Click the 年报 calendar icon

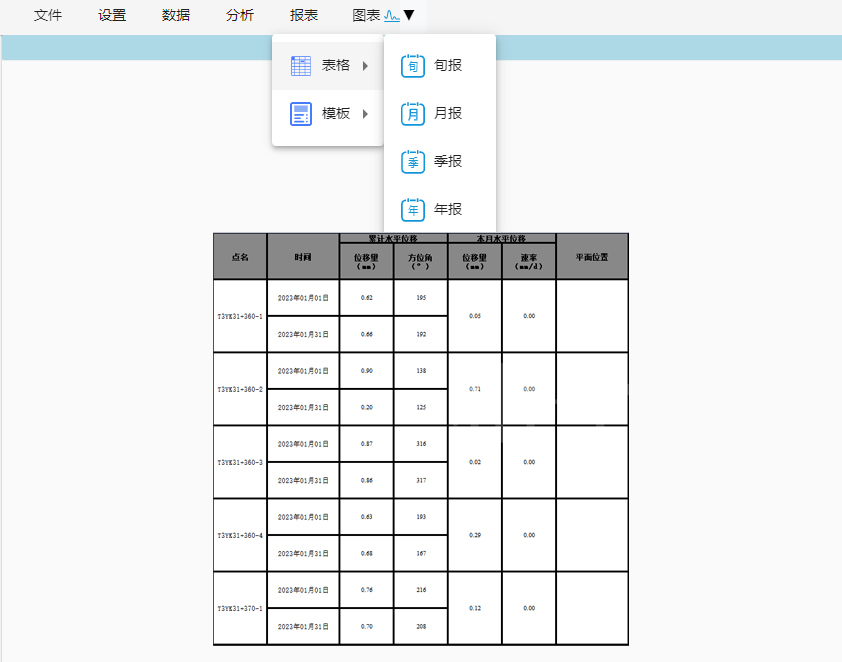tap(413, 209)
